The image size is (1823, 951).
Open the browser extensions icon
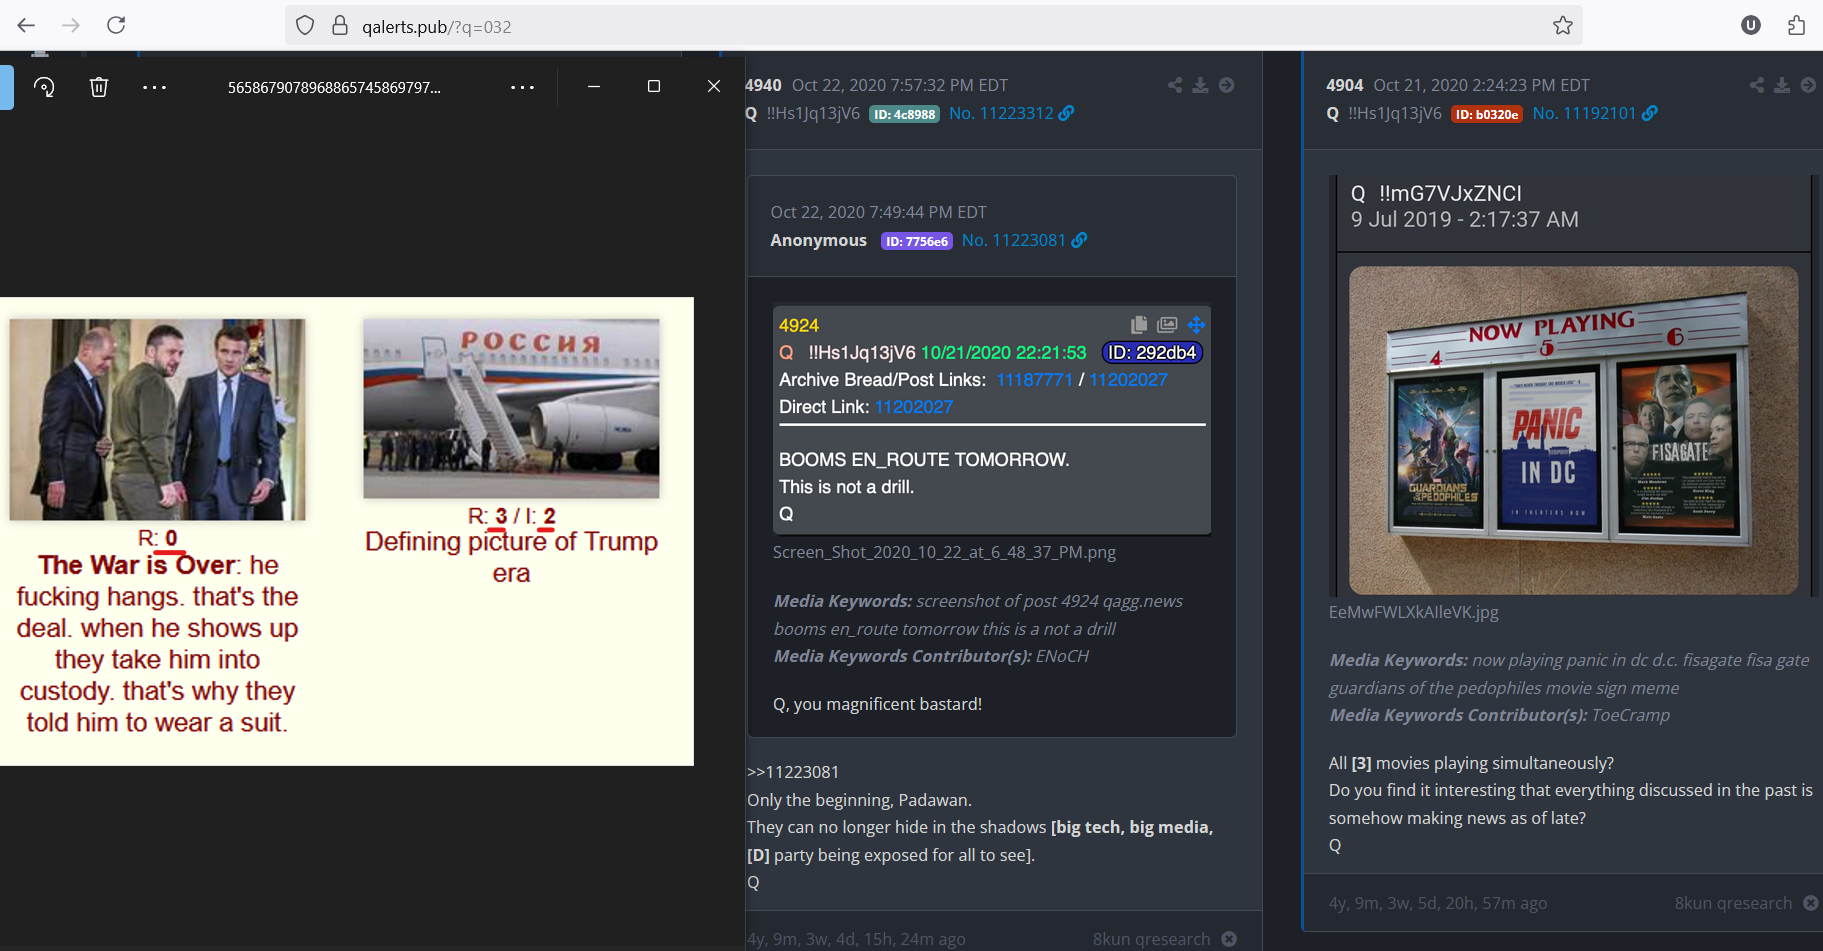pyautogui.click(x=1797, y=26)
